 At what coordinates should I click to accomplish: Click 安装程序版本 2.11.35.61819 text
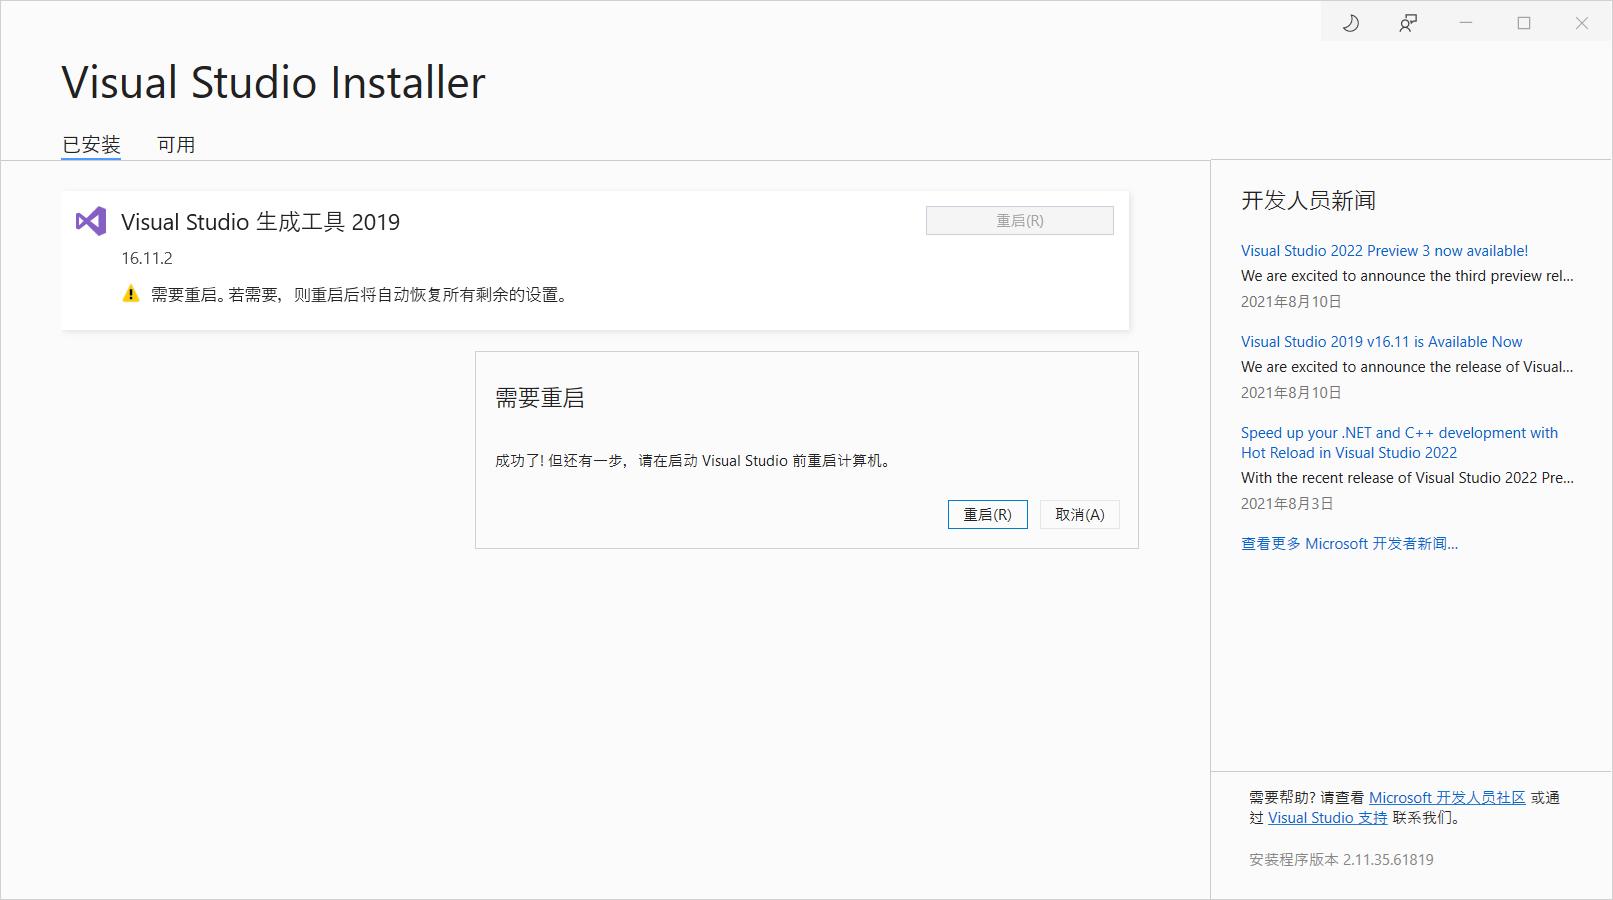point(1341,859)
